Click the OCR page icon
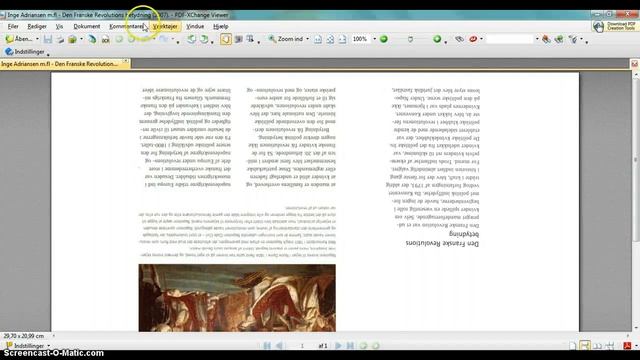640x360 pixels. tap(105, 39)
